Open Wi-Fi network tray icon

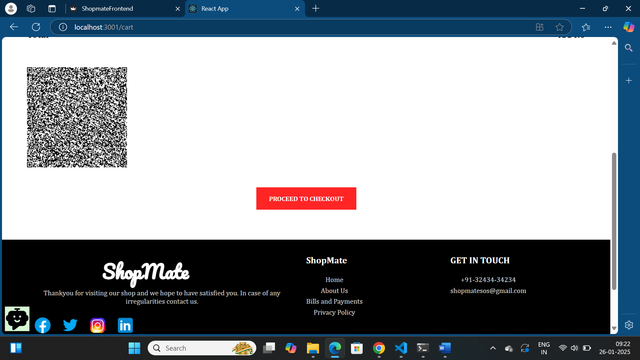(x=563, y=348)
